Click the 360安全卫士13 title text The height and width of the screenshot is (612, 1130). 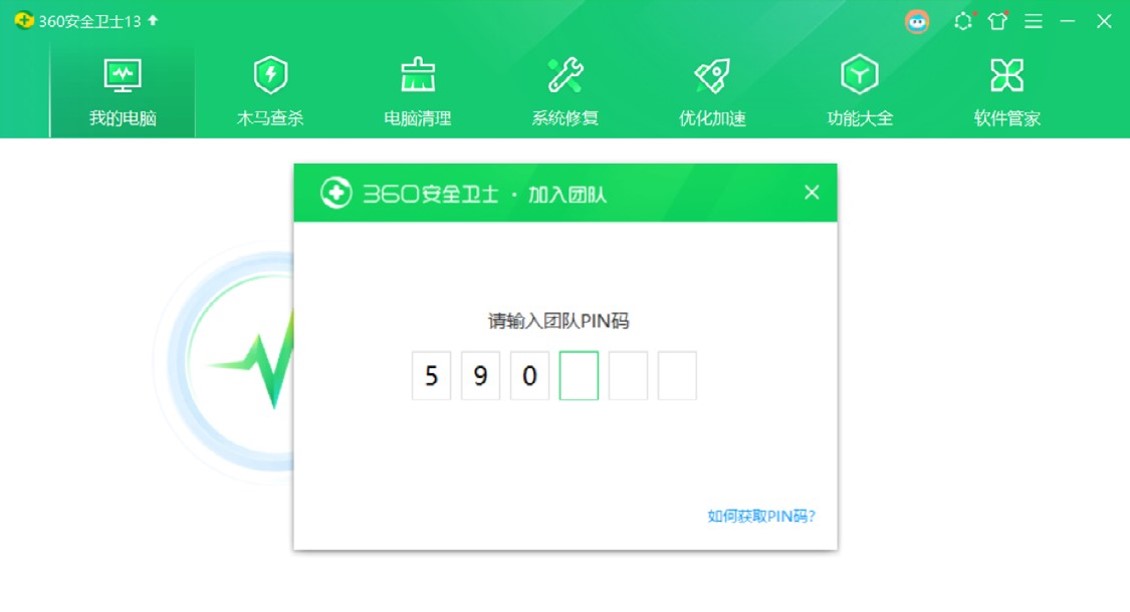(x=89, y=21)
